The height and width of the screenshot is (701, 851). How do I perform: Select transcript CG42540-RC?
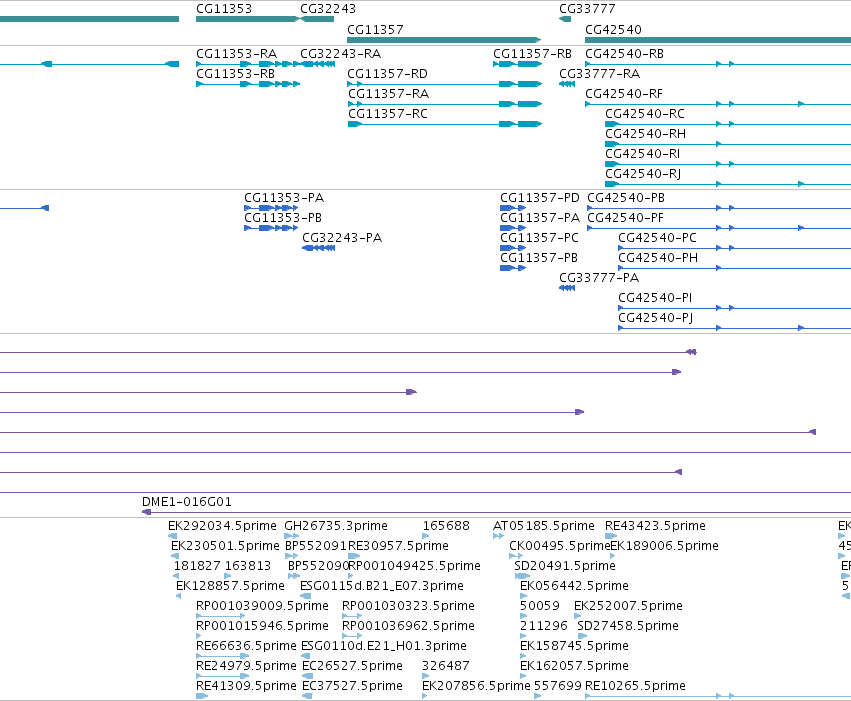(645, 114)
